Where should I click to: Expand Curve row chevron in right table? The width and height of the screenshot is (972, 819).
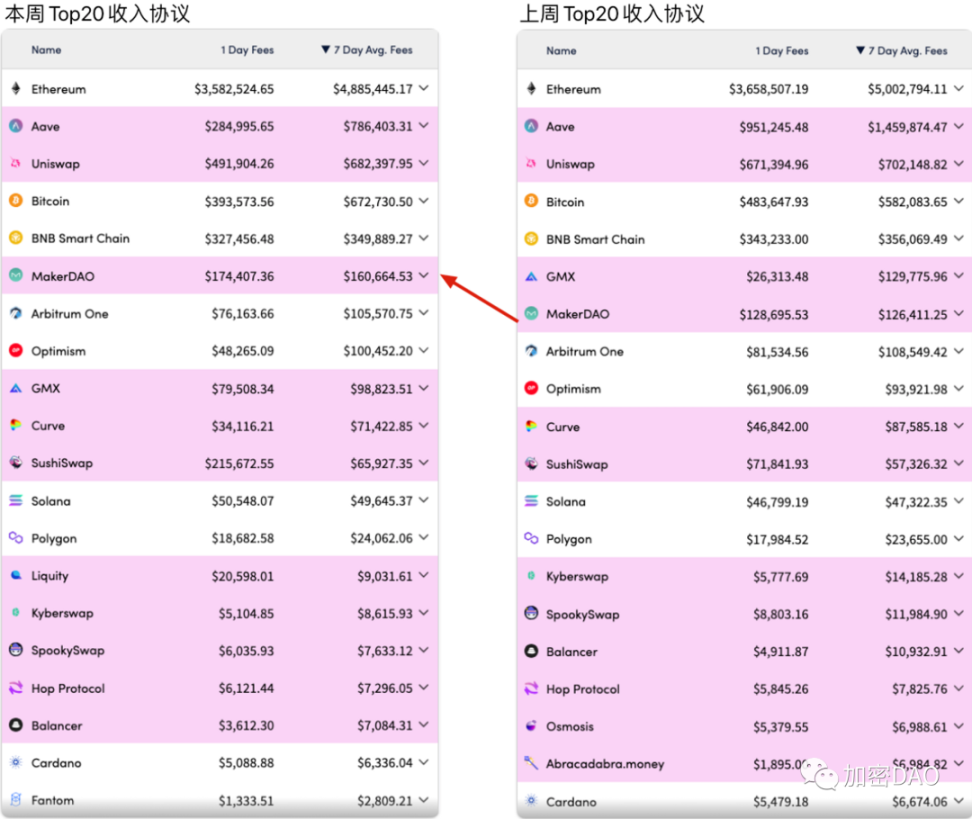(x=958, y=426)
